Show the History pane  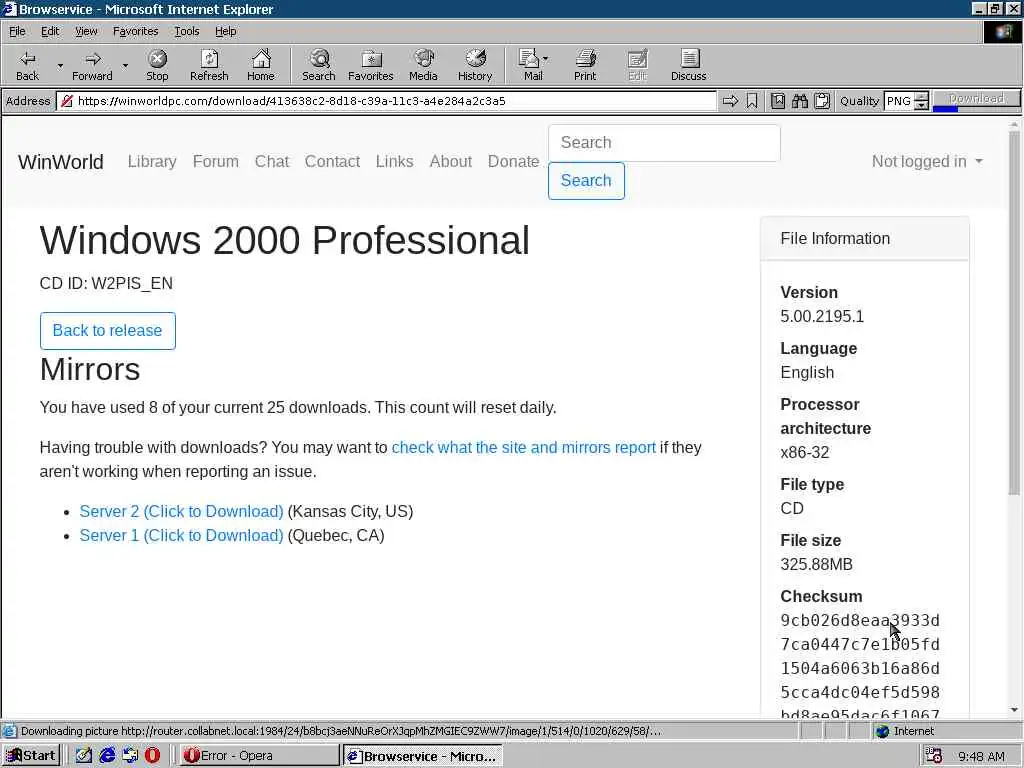click(475, 65)
